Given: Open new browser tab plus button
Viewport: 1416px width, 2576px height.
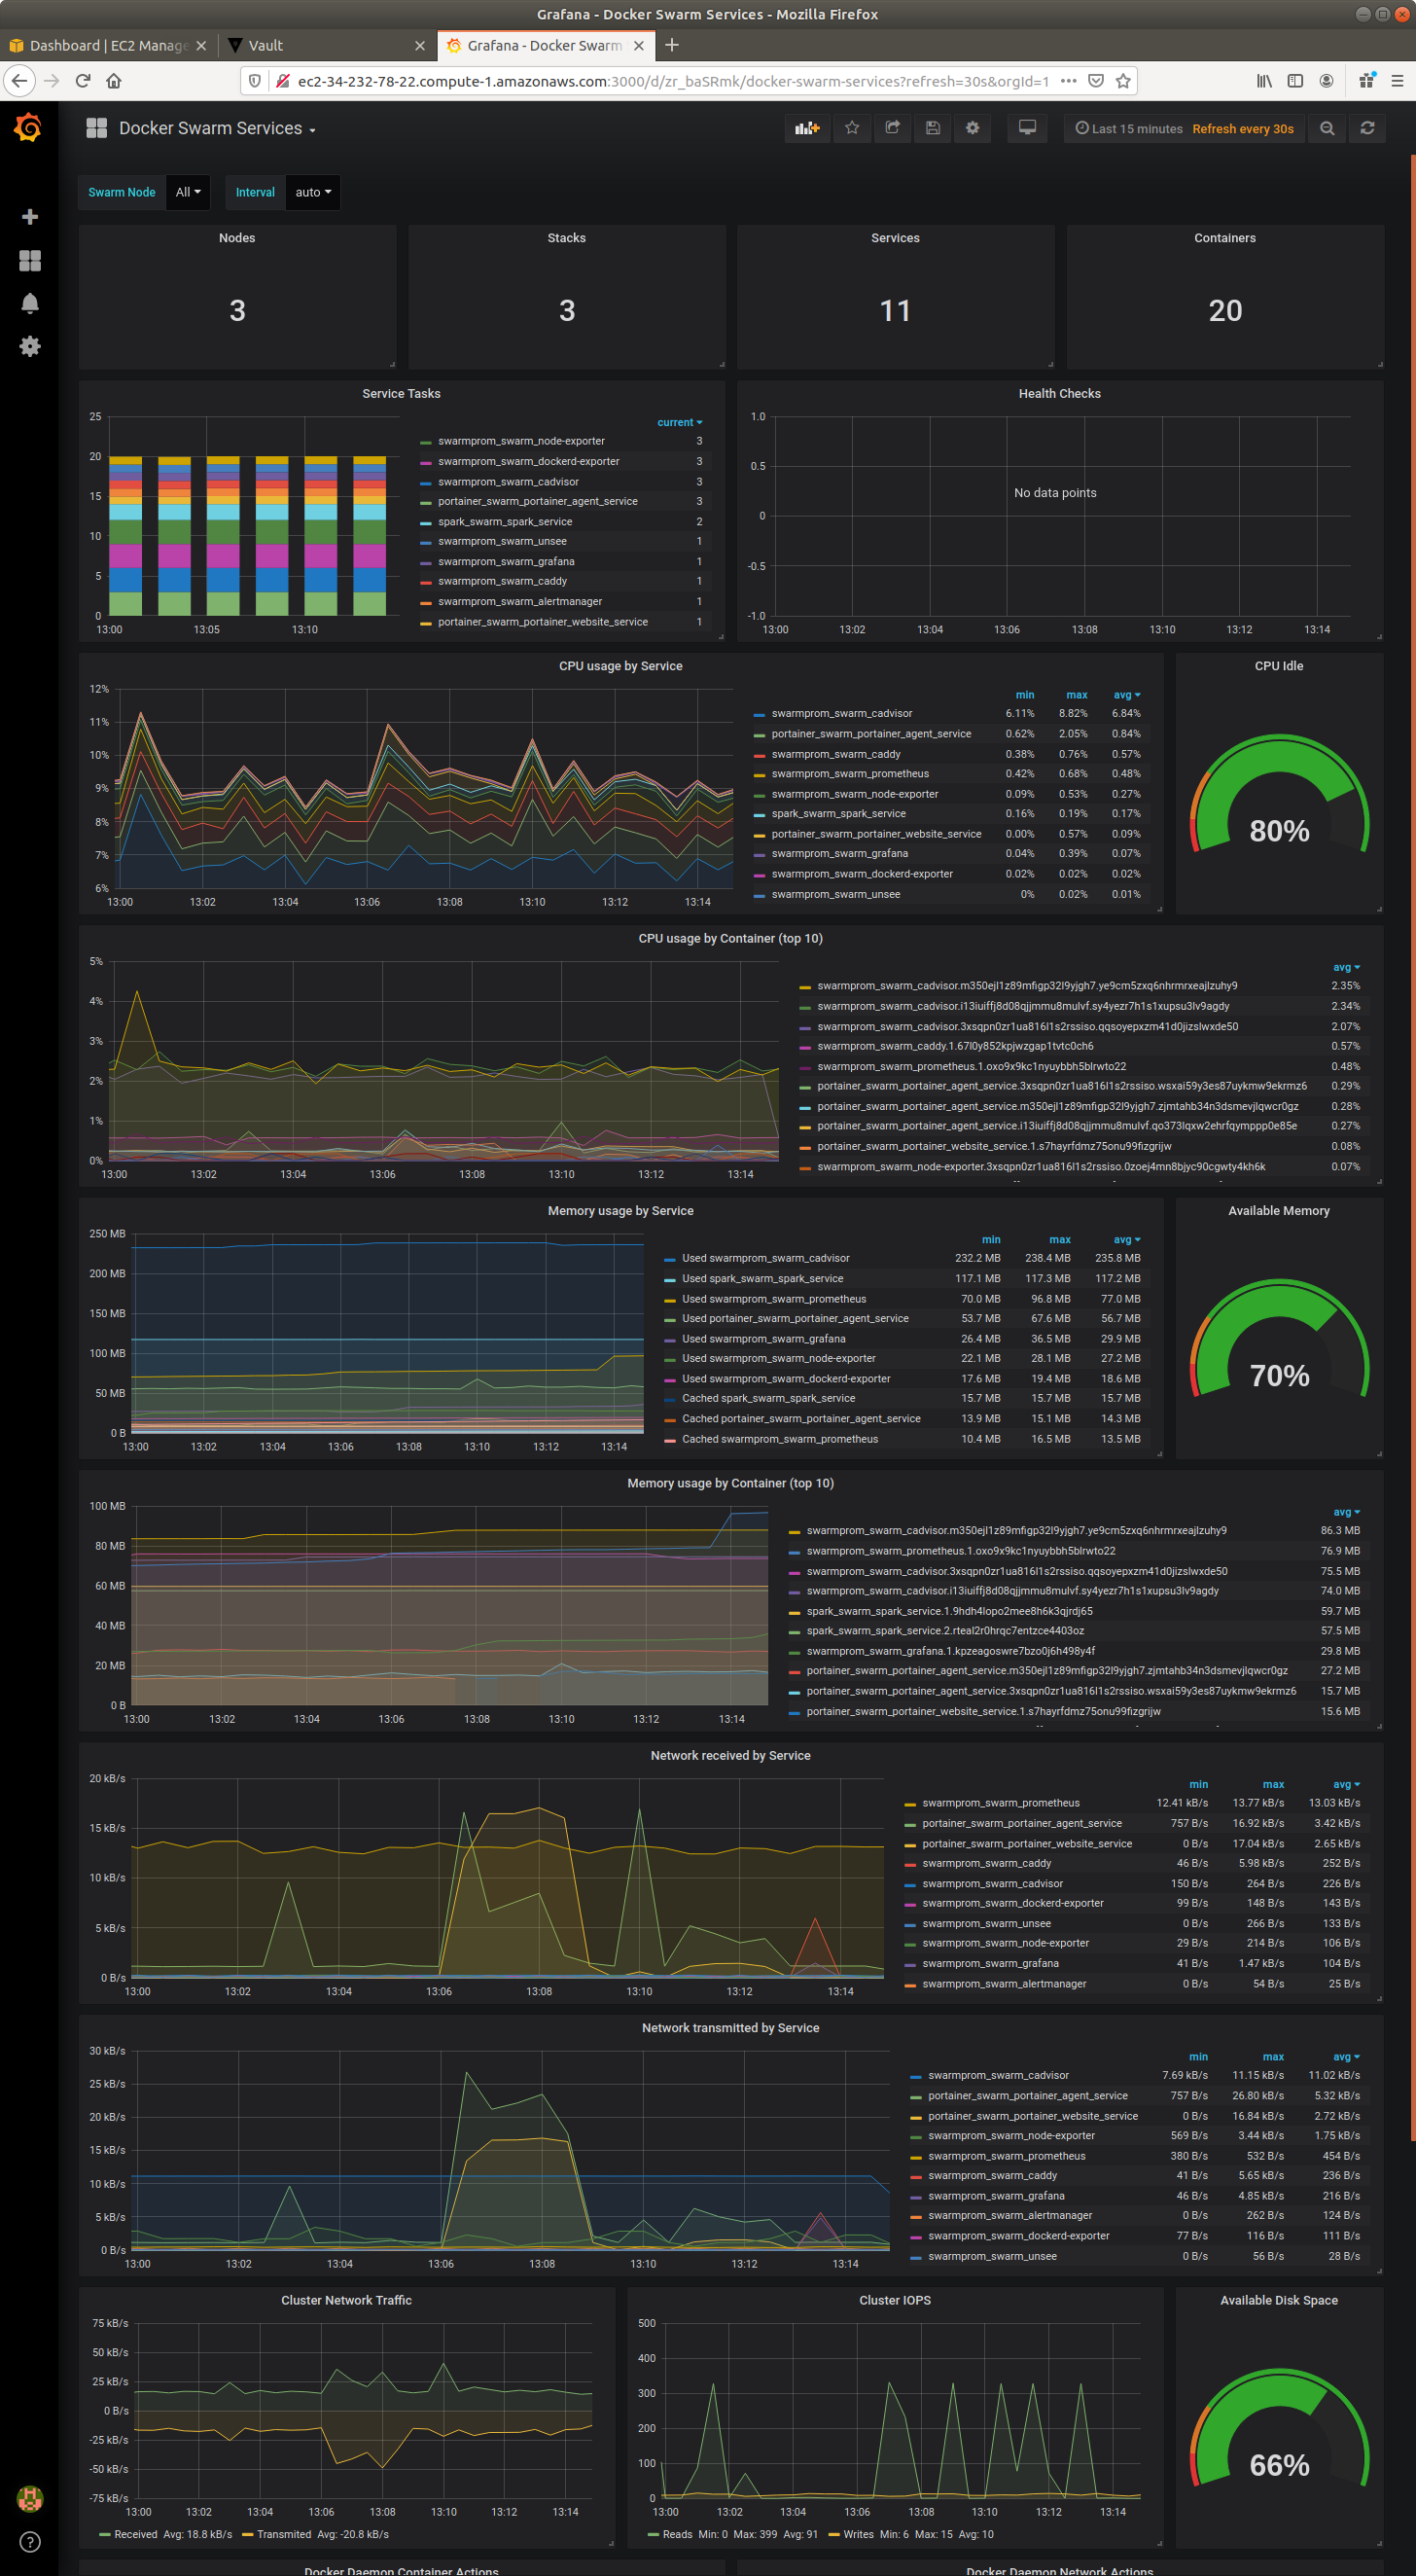Looking at the screenshot, I should pos(672,45).
